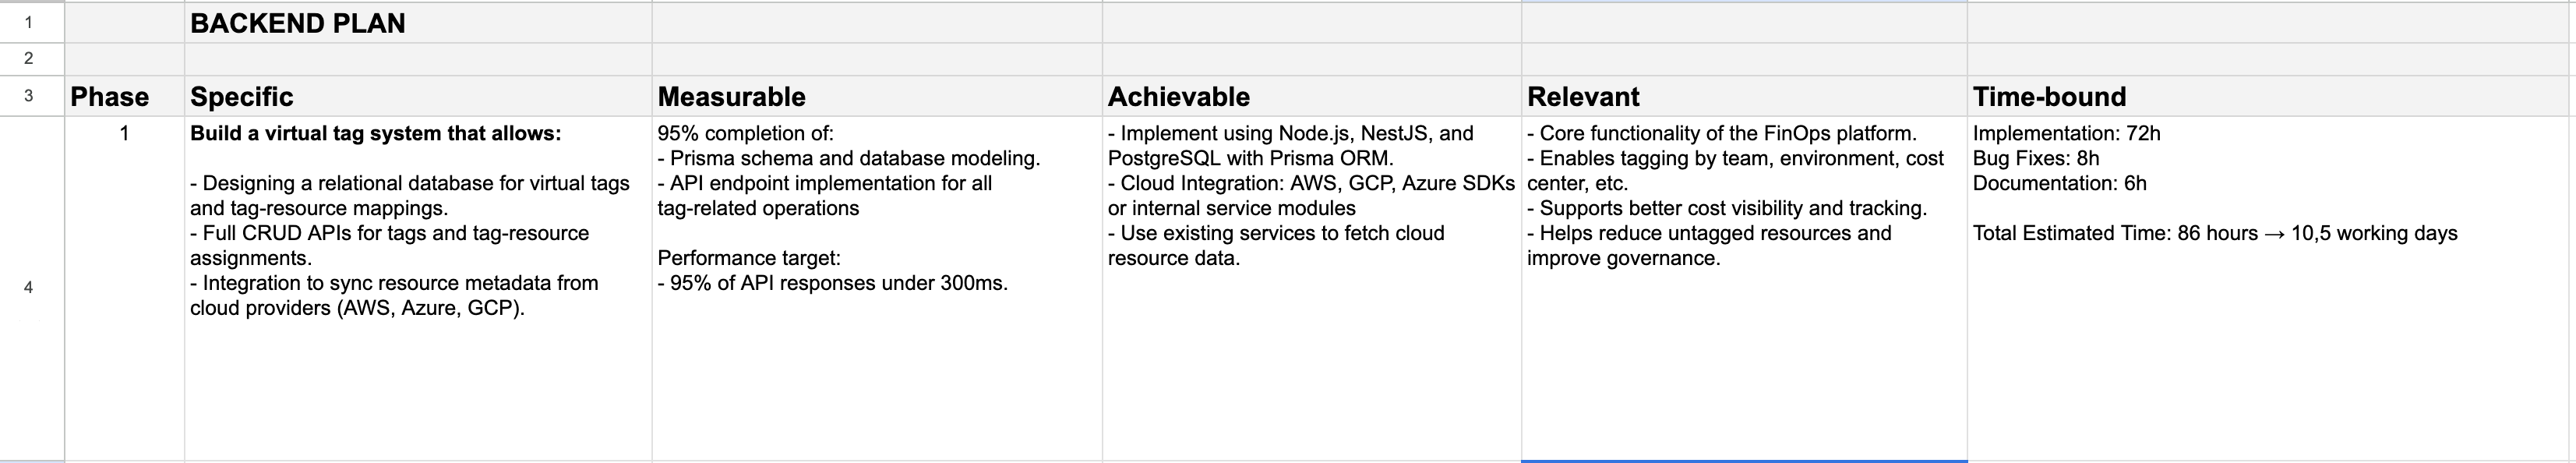Screen dimensions: 2576x463
Task: Select the cell about Prisma schema completion
Action: tap(877, 288)
